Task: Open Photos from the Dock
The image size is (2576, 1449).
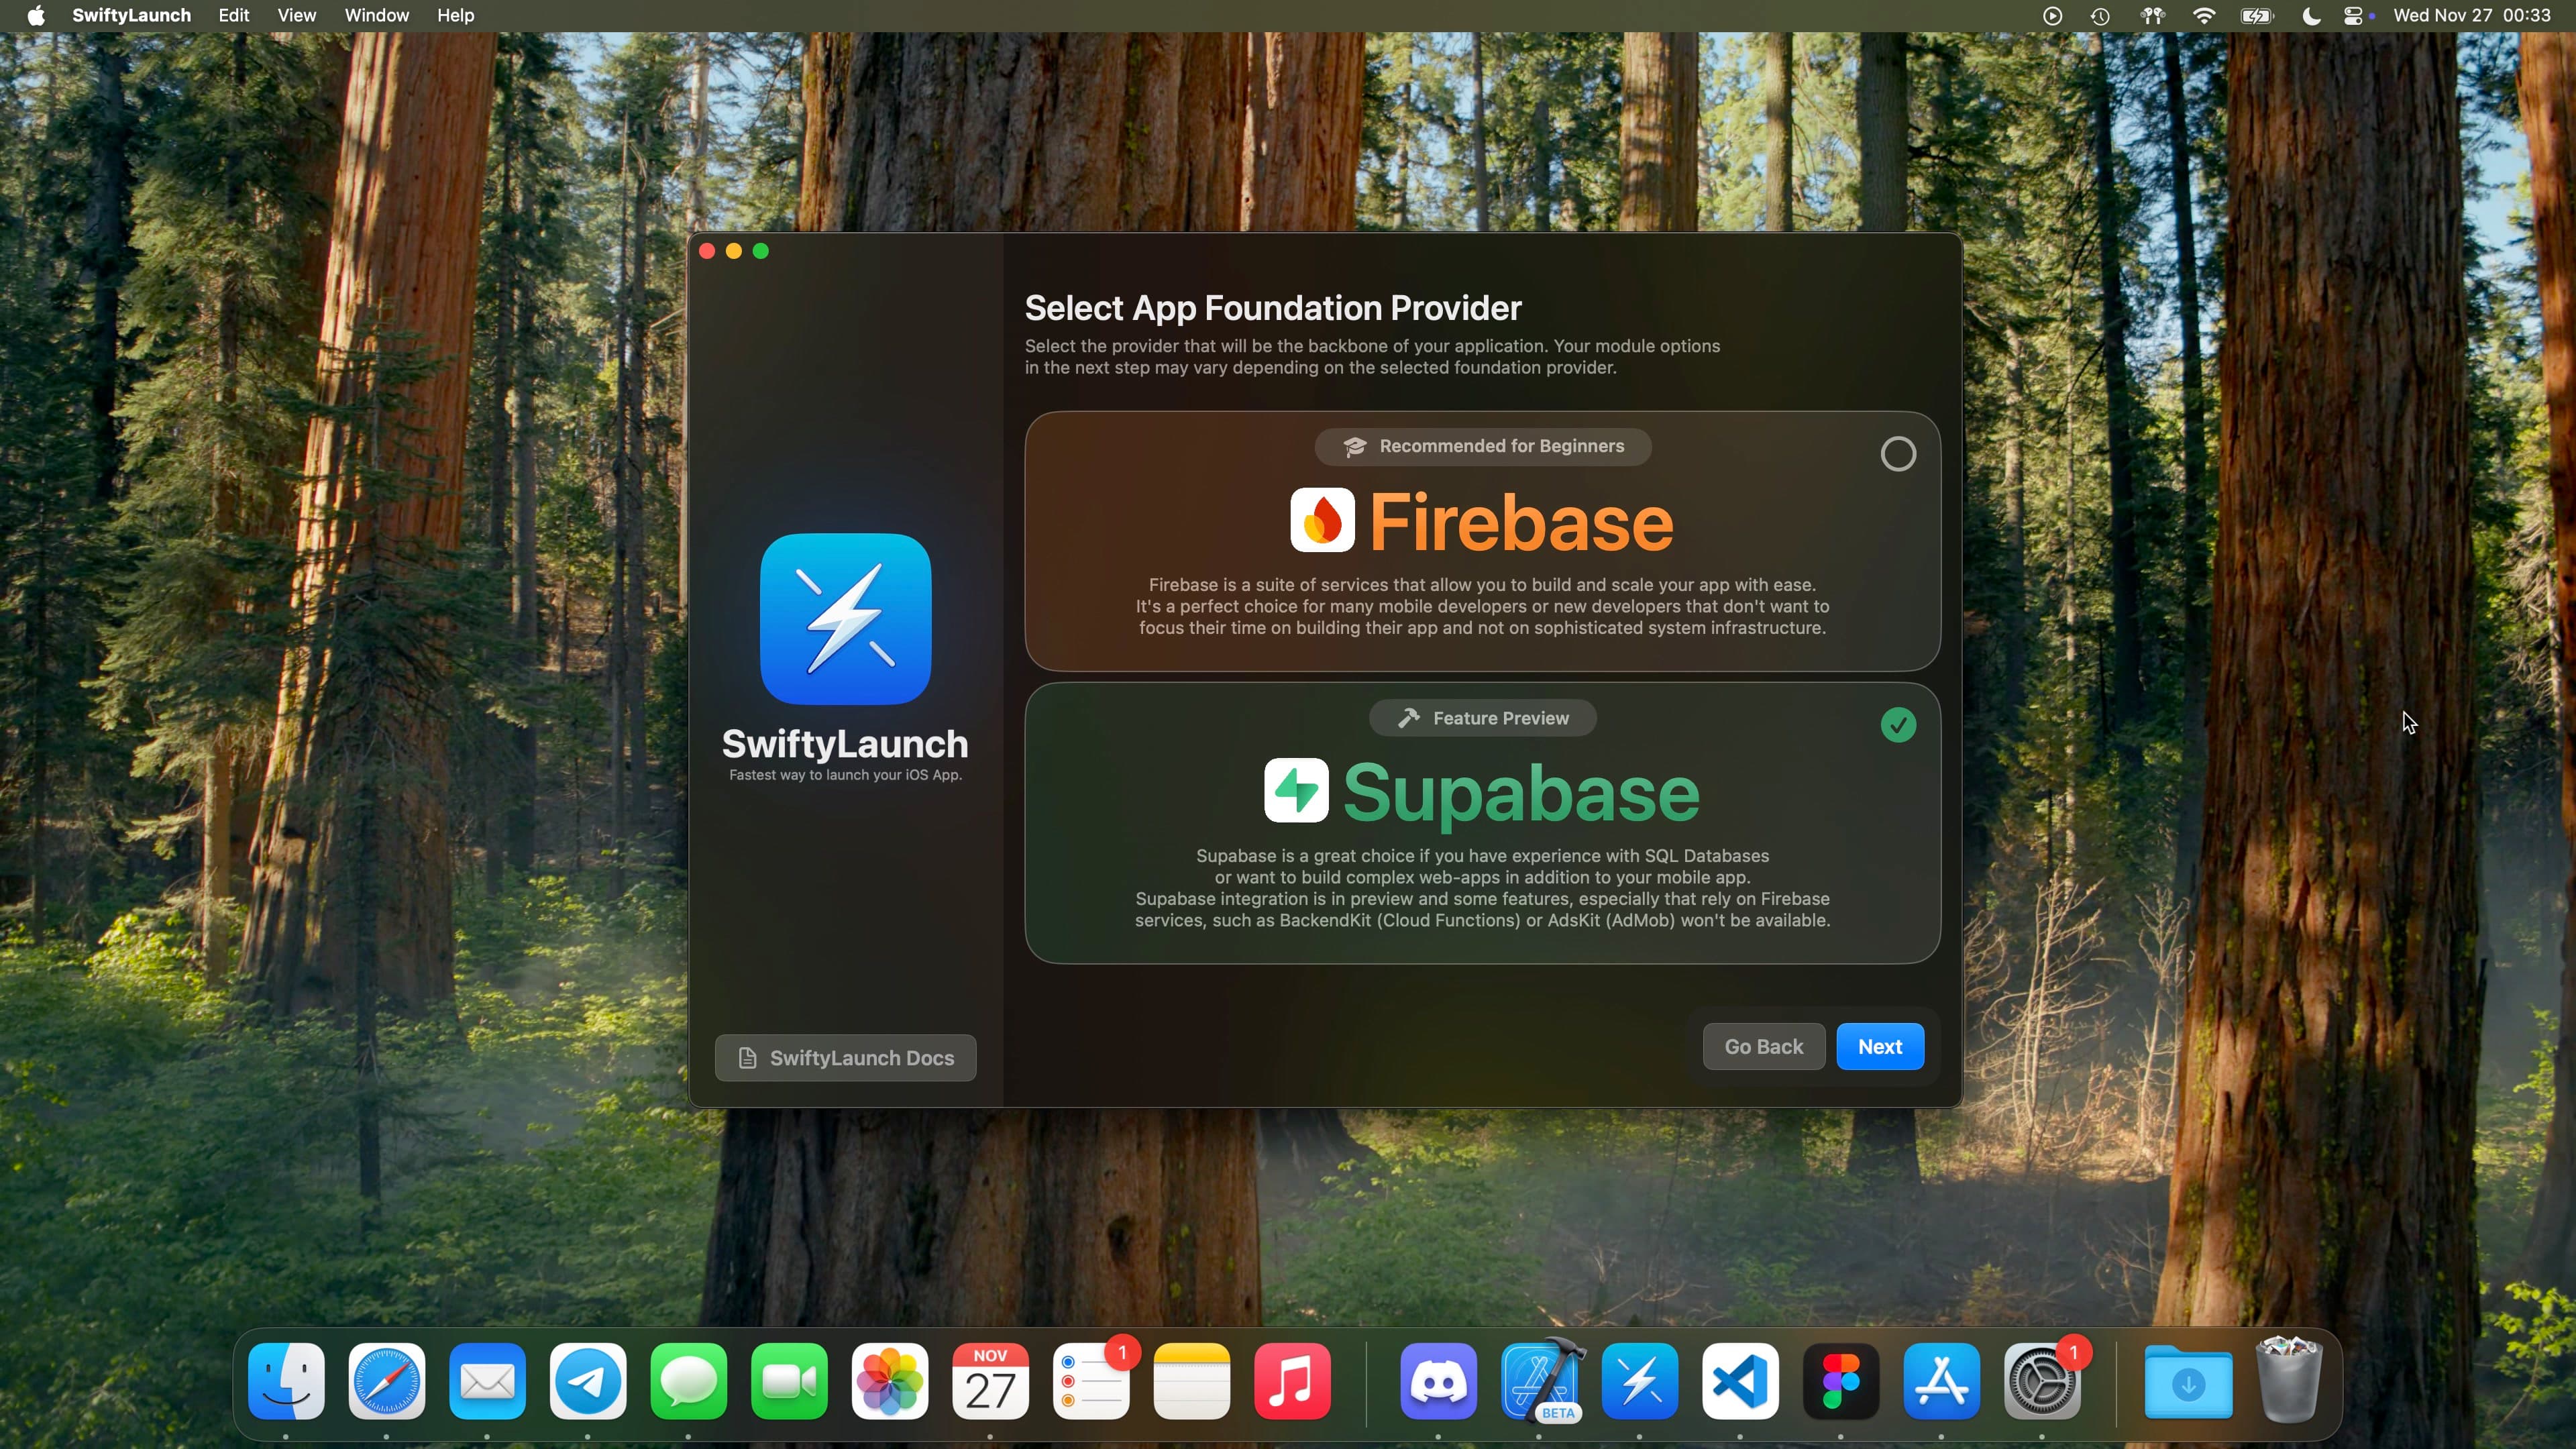Action: 889,1381
